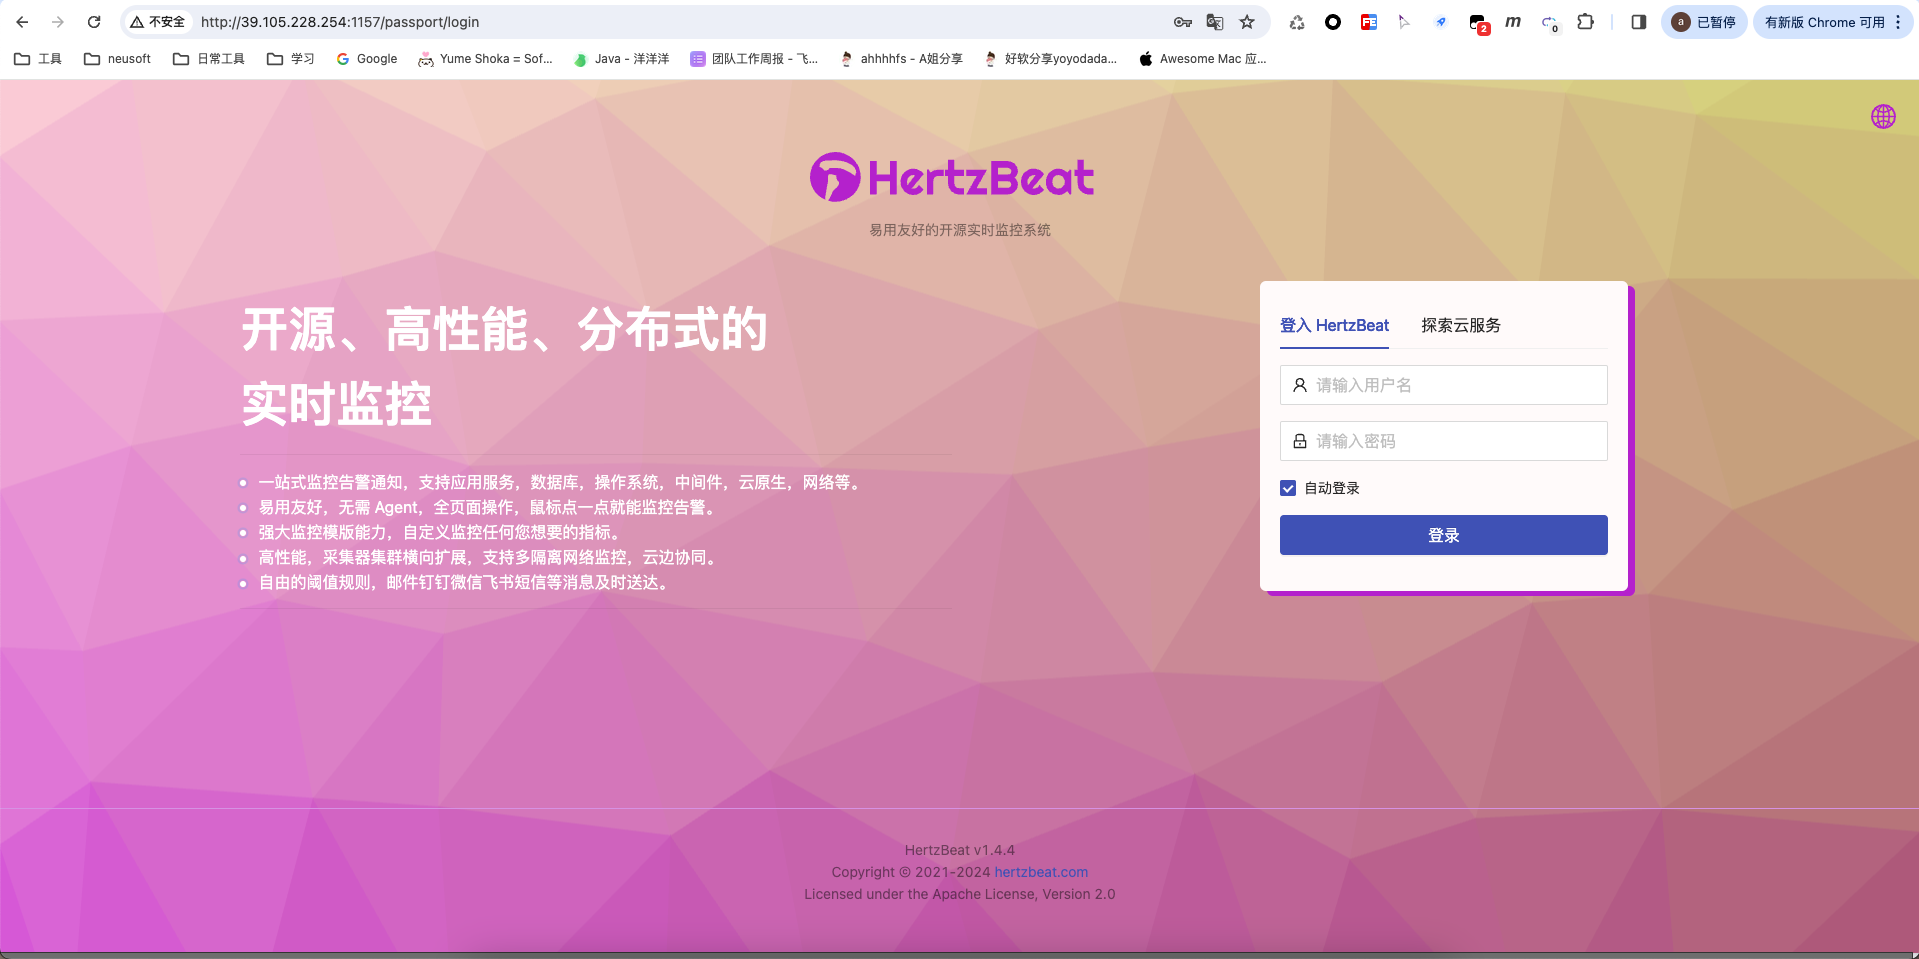
Task: Click the 'Licensed under the Apache License, Version 2.0' text
Action: pyautogui.click(x=960, y=894)
